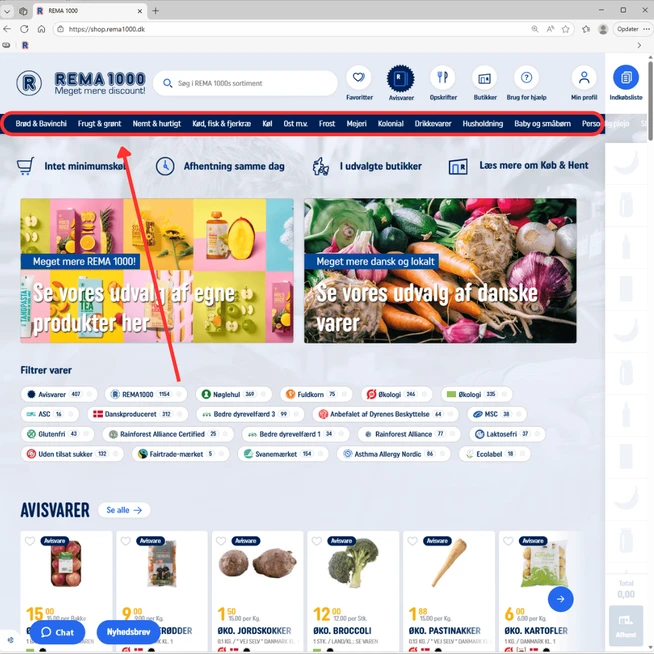Open Min profil icon
This screenshot has width=654, height=654.
click(x=583, y=78)
